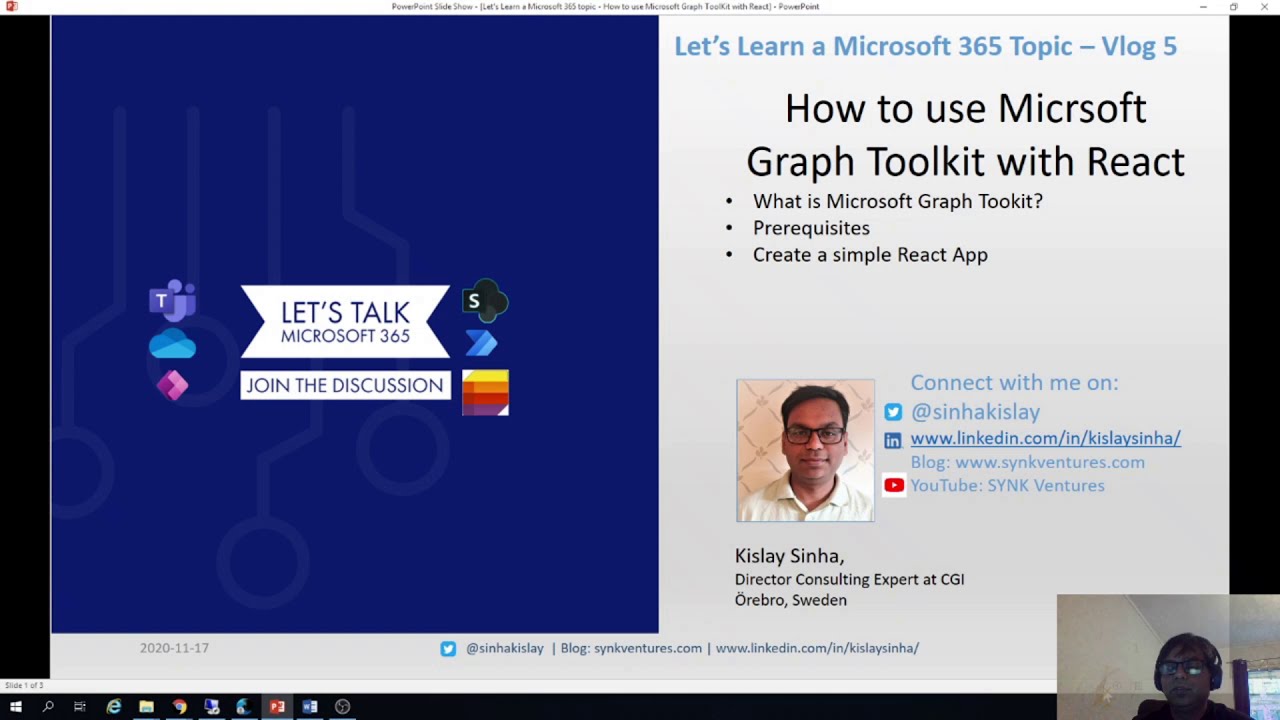Open Task View on the taskbar
Image resolution: width=1280 pixels, height=720 pixels.
click(x=80, y=707)
